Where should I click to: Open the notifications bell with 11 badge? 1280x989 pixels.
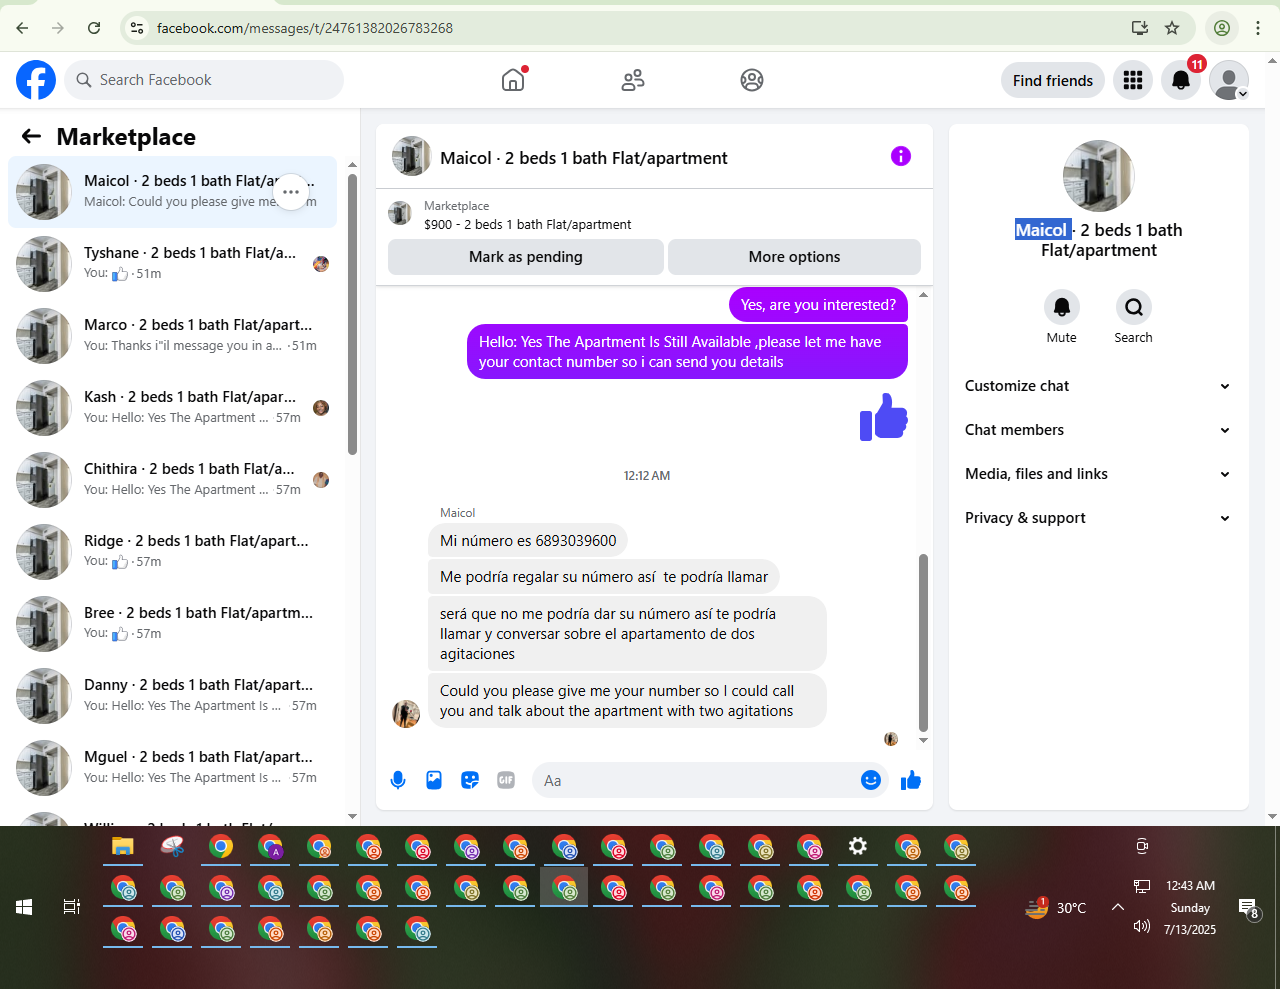click(1181, 80)
